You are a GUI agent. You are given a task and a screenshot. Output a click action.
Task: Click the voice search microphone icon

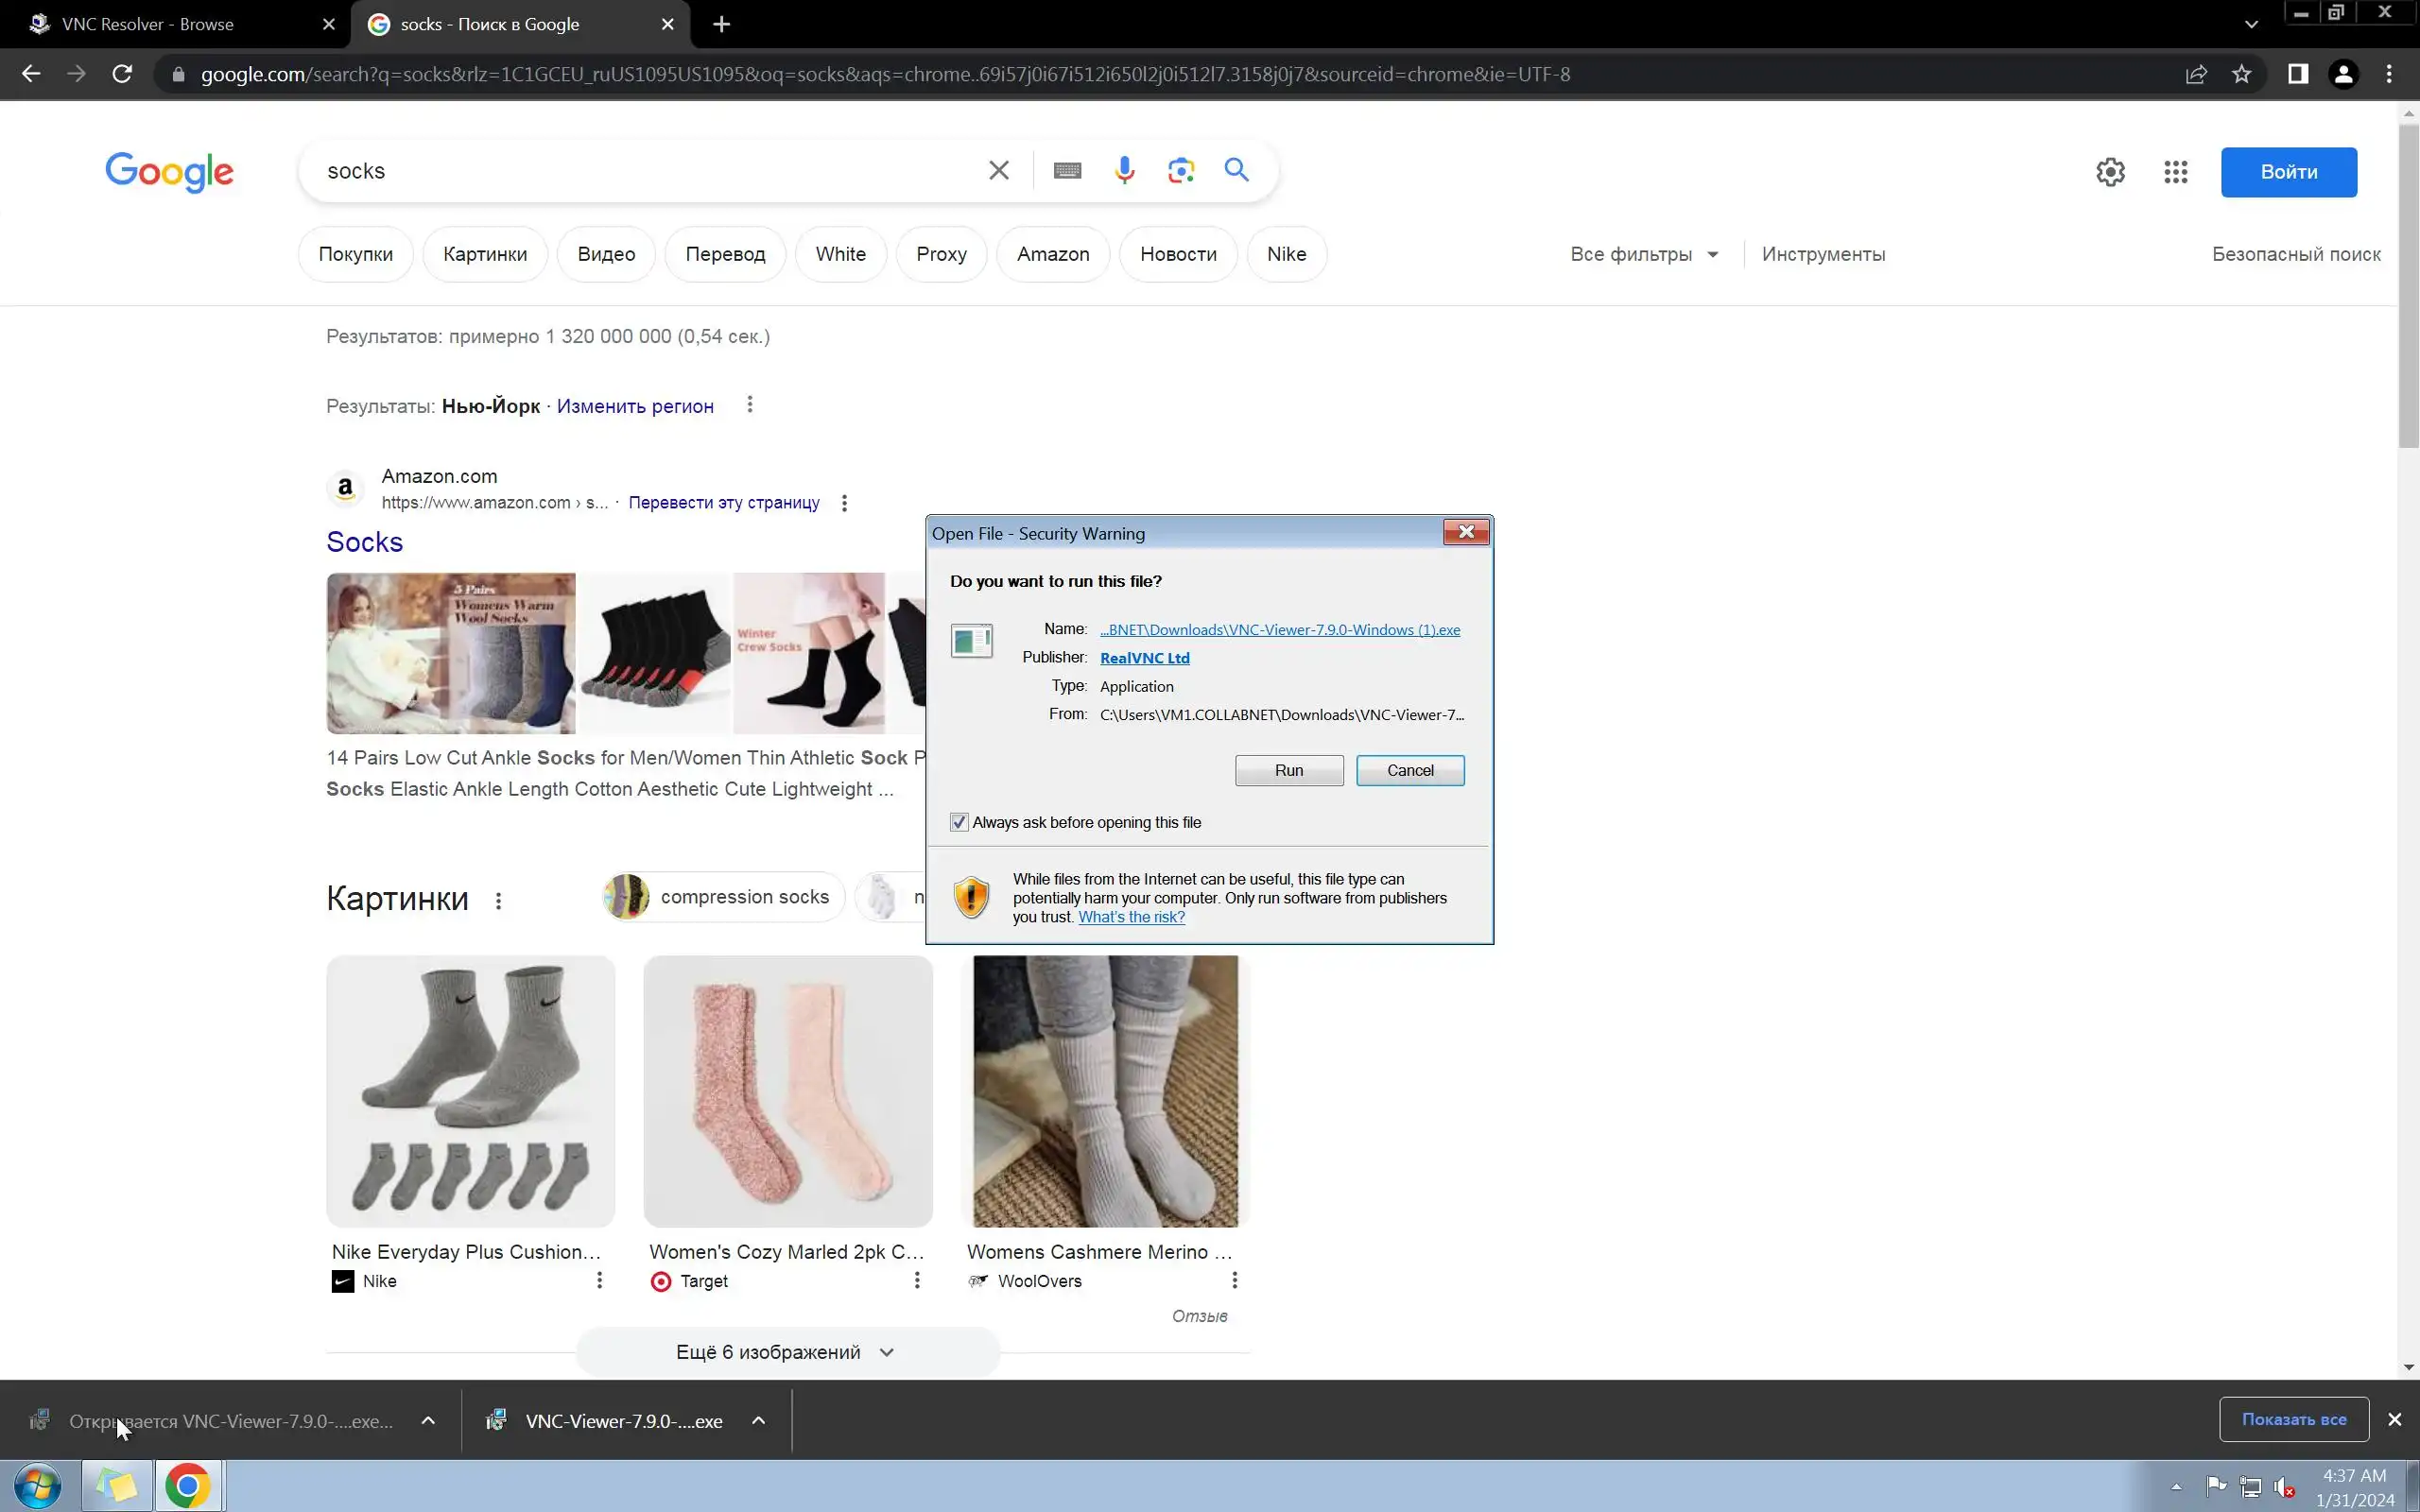tap(1124, 171)
